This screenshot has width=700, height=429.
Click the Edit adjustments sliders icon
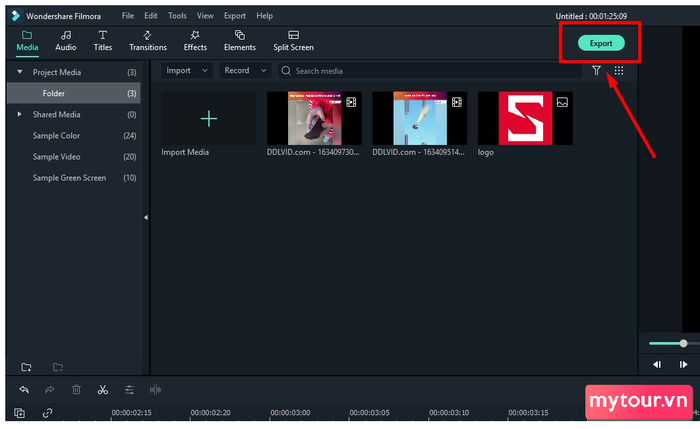[x=129, y=390]
